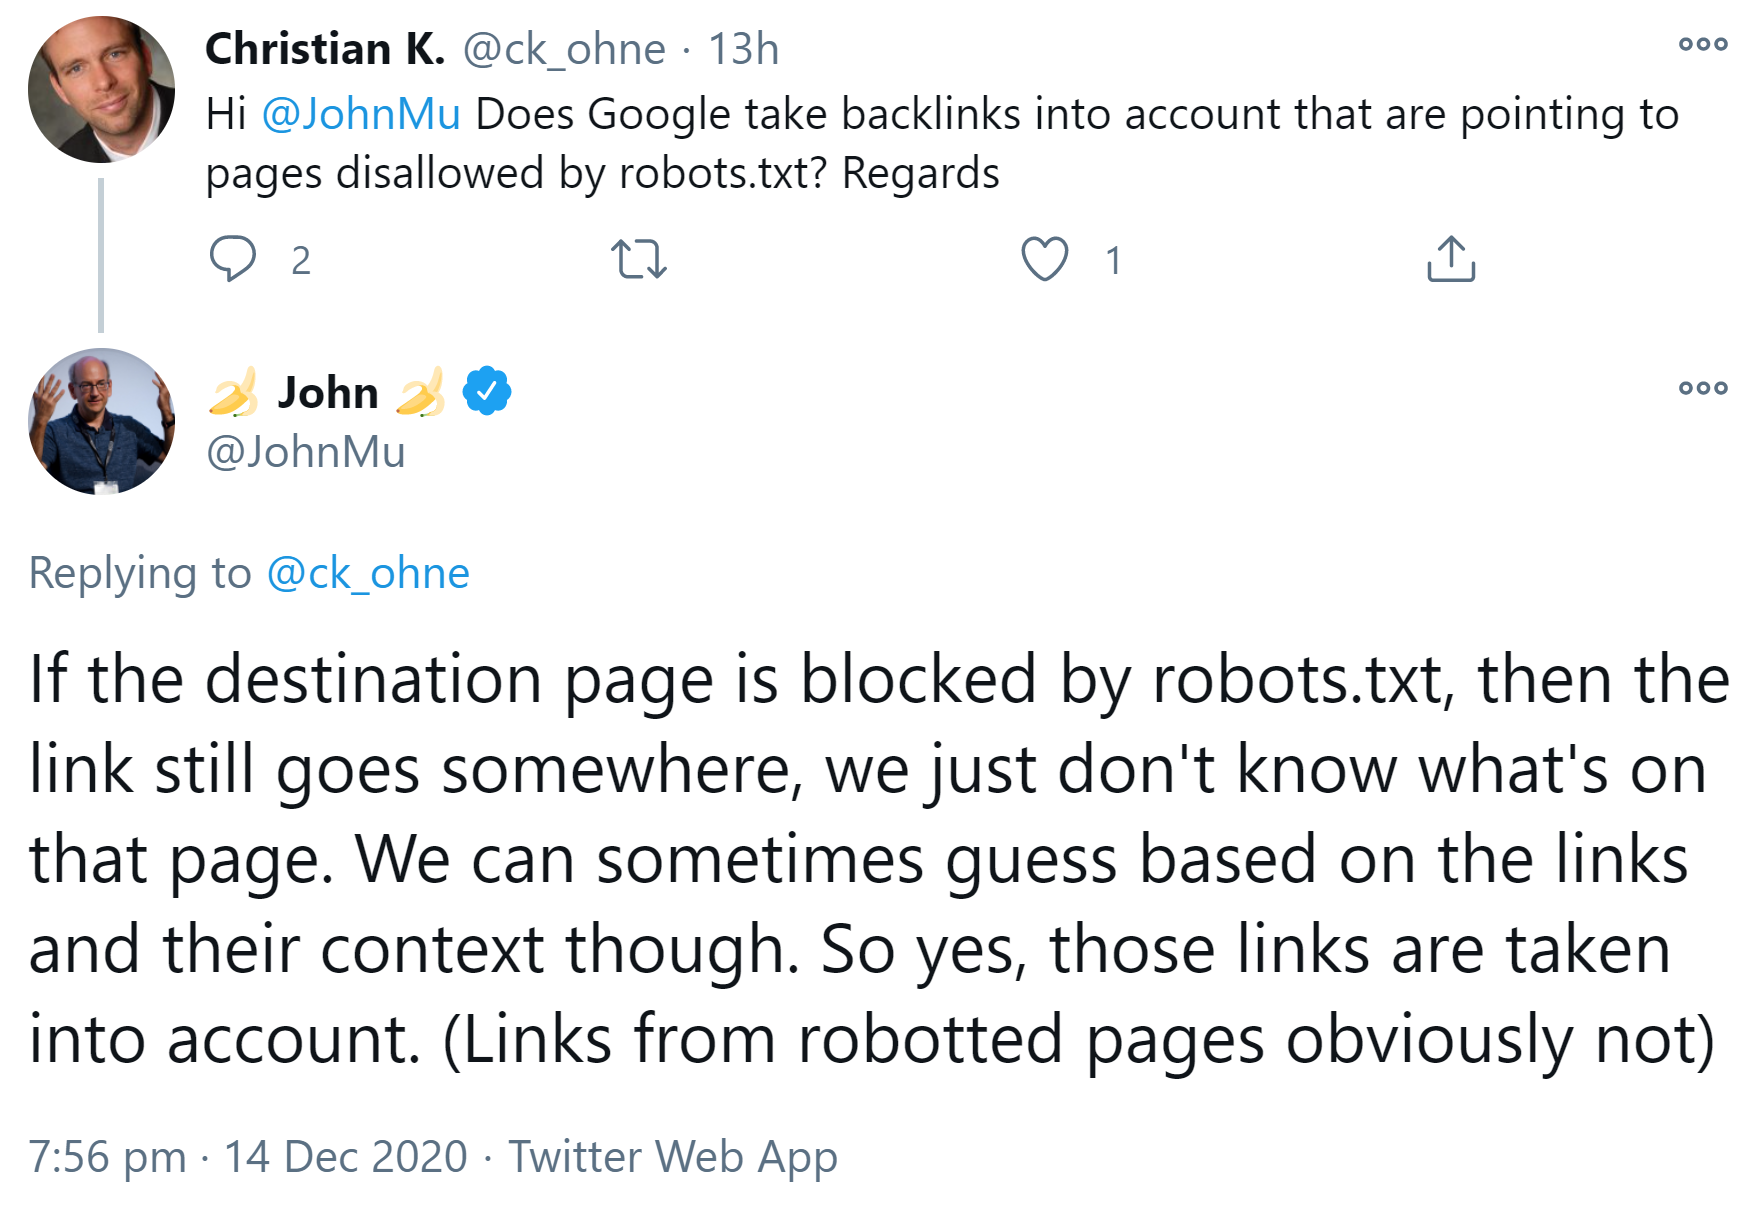The image size is (1762, 1217).
Task: Click the banana emoji beside John's name
Action: point(232,391)
